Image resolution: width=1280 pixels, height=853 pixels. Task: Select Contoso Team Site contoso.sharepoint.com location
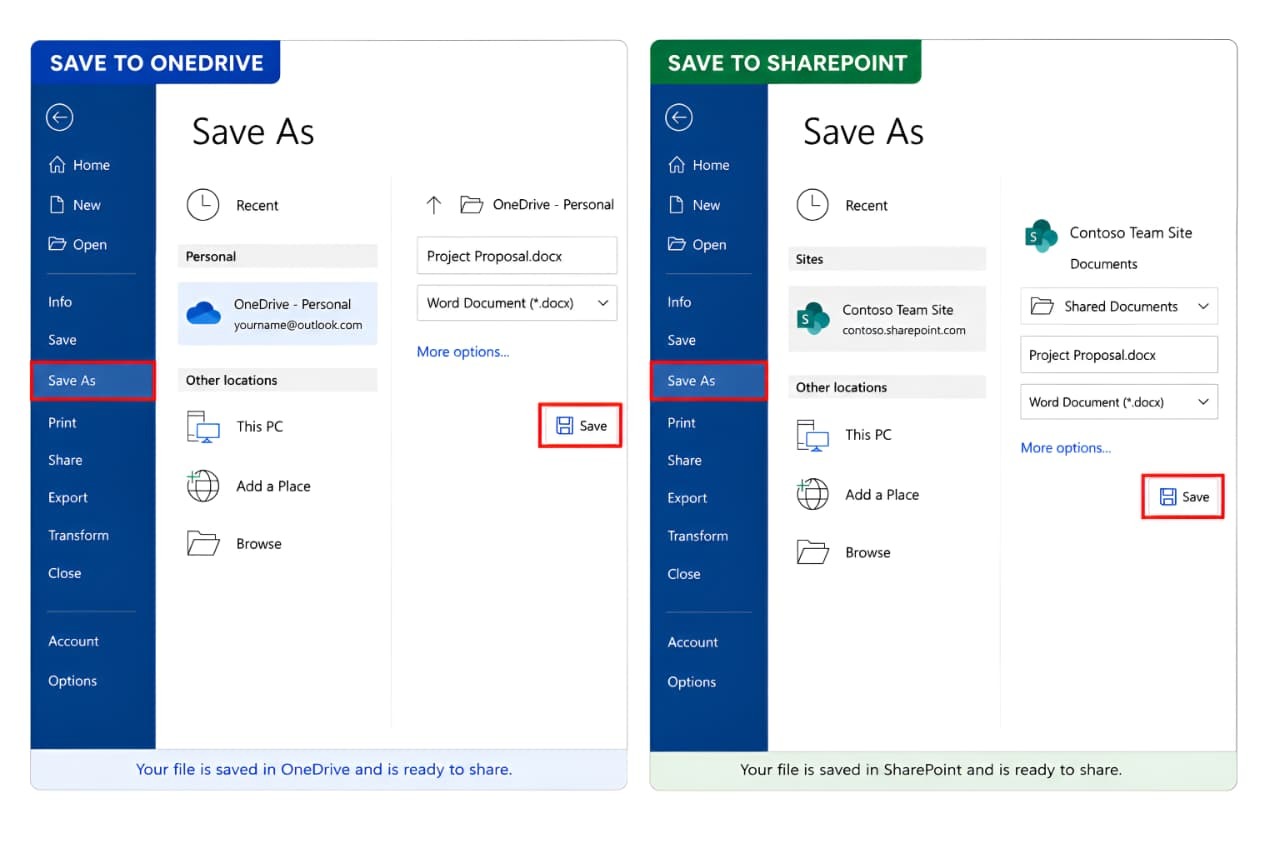(887, 319)
